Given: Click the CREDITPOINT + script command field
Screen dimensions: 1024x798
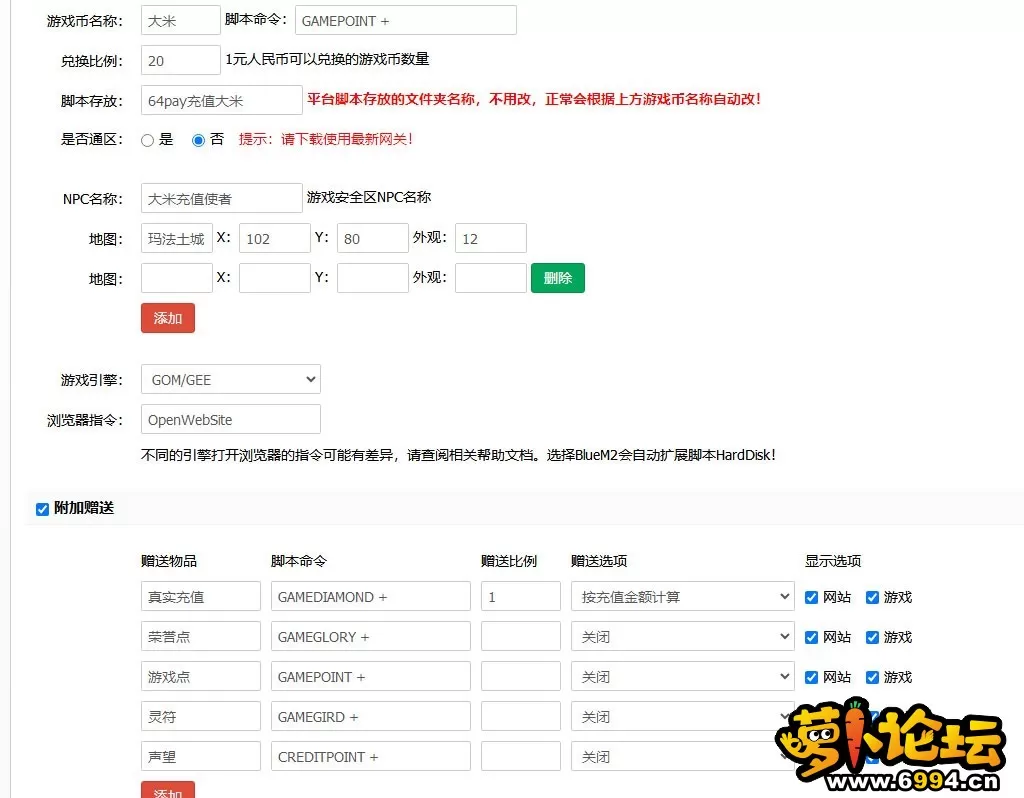Looking at the screenshot, I should click(x=371, y=756).
